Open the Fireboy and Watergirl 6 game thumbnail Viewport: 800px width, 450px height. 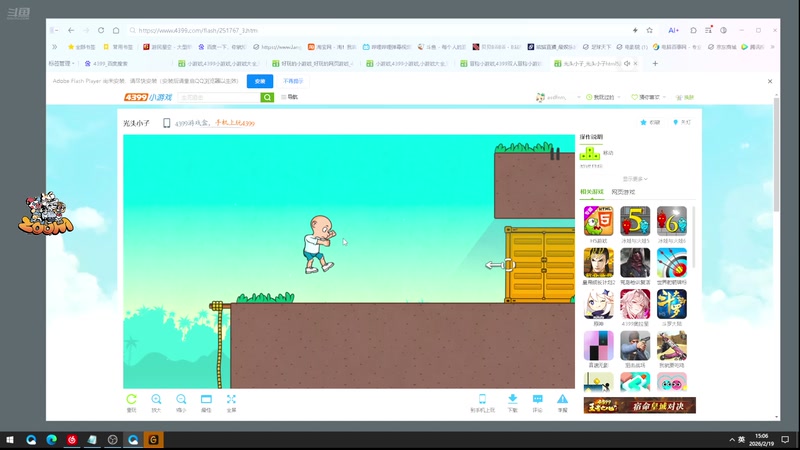tap(672, 221)
